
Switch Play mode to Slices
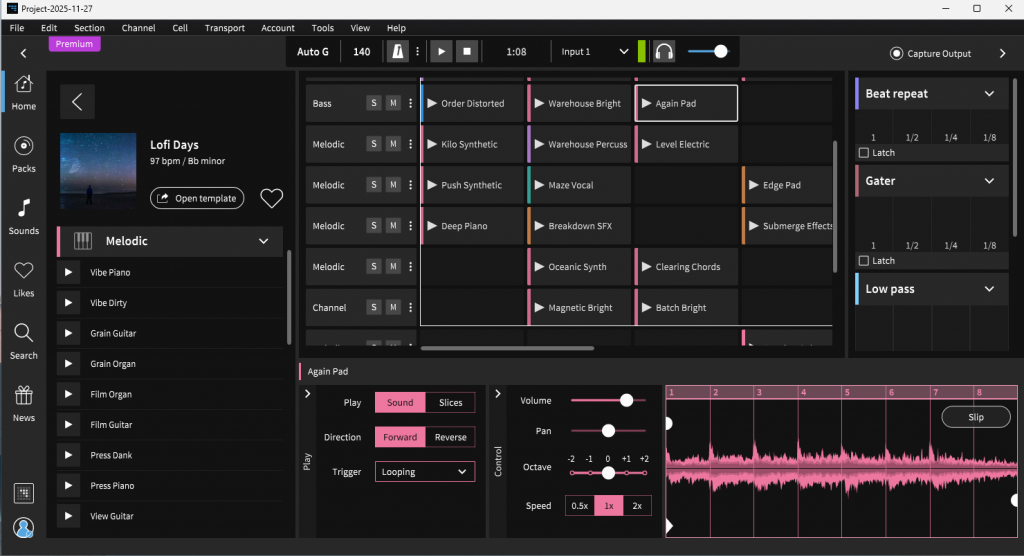pos(450,403)
